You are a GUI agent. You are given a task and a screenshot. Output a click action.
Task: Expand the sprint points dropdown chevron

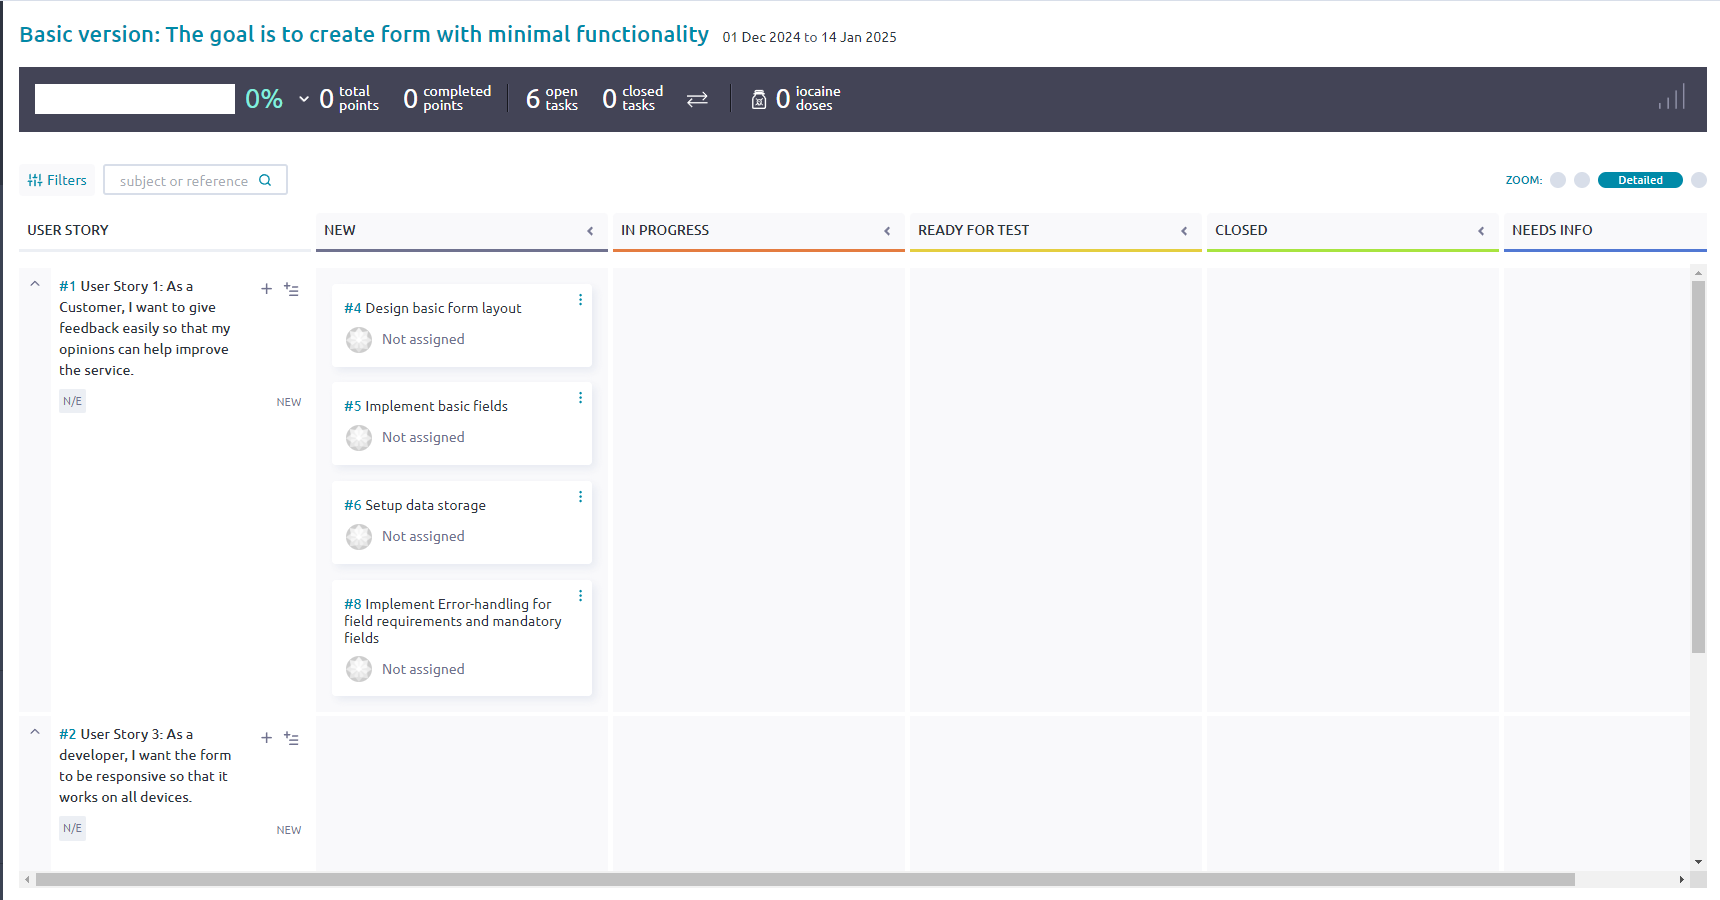(x=304, y=99)
